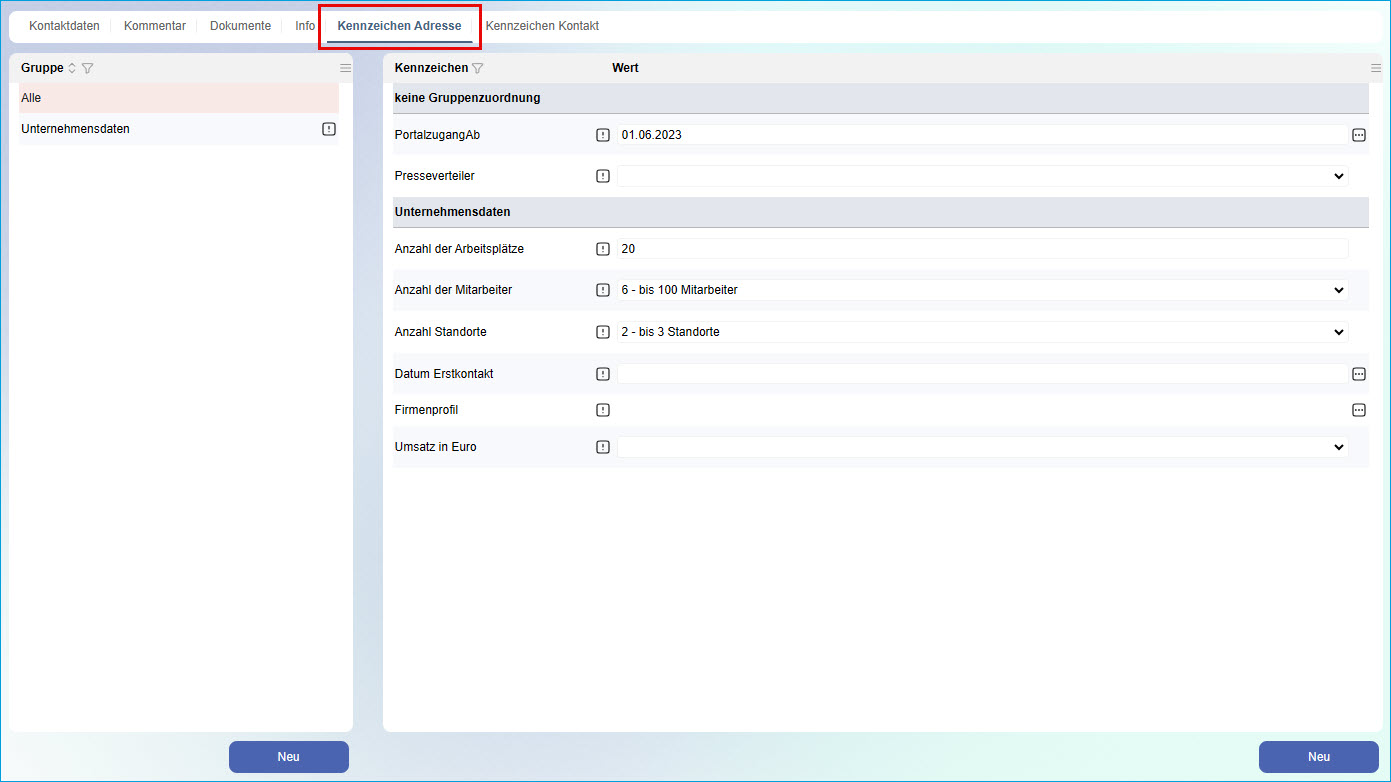
Task: Open the Kennzeichen panel hamburger menu
Action: (1375, 68)
